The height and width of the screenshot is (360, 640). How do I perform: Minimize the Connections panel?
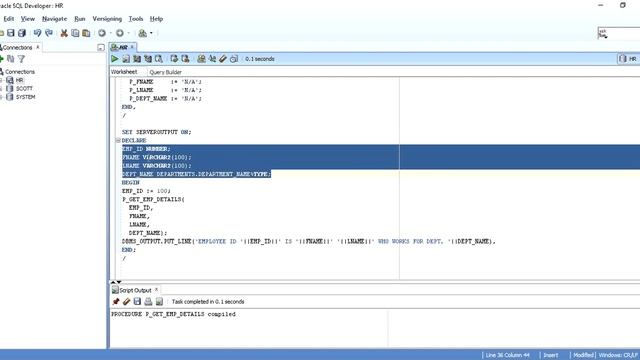(x=101, y=48)
